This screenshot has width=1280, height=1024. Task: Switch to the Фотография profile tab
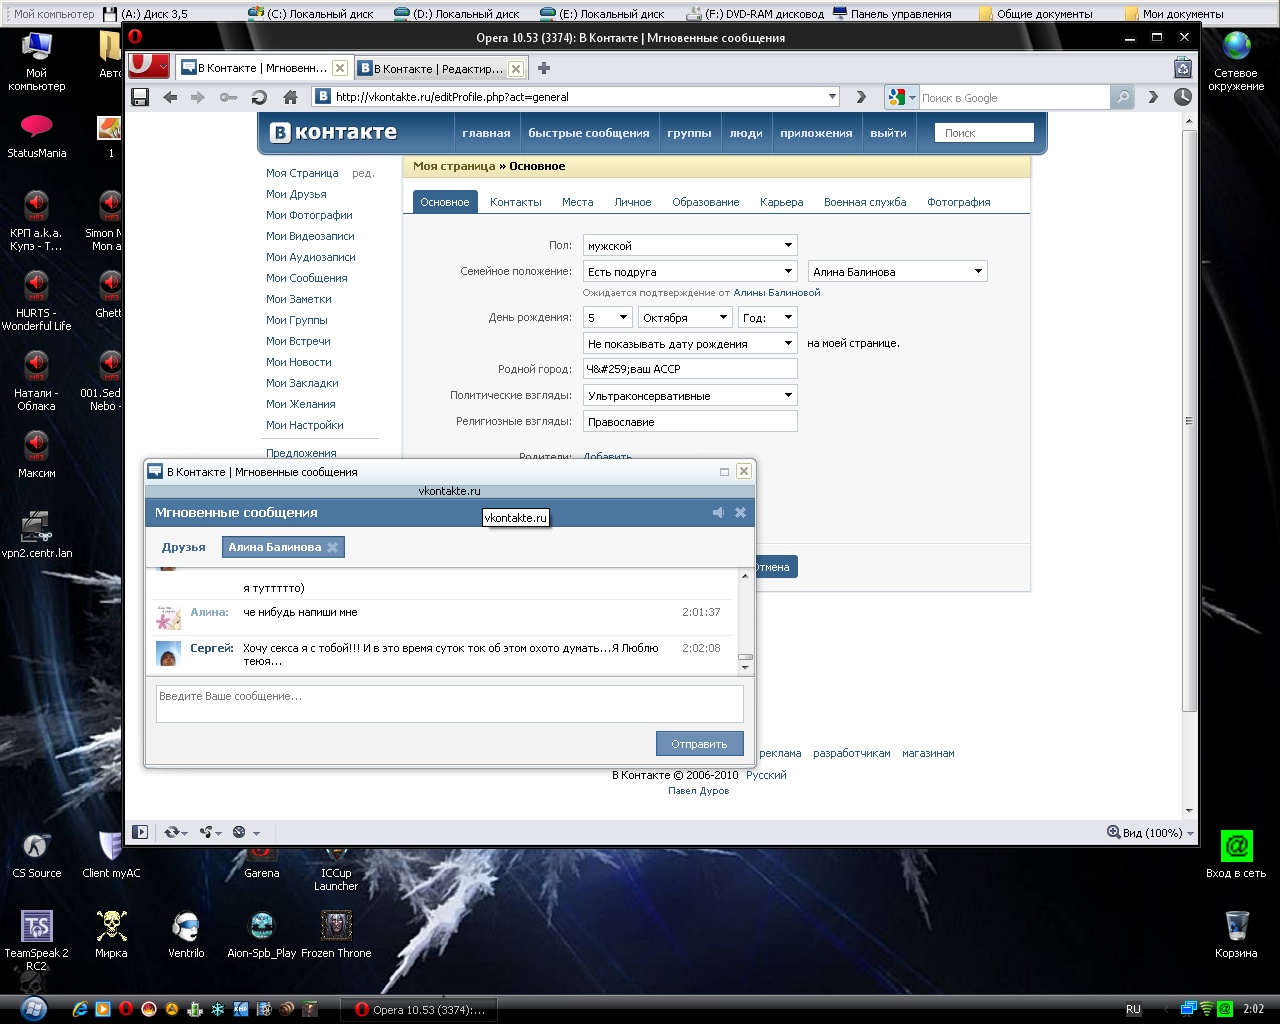point(959,202)
